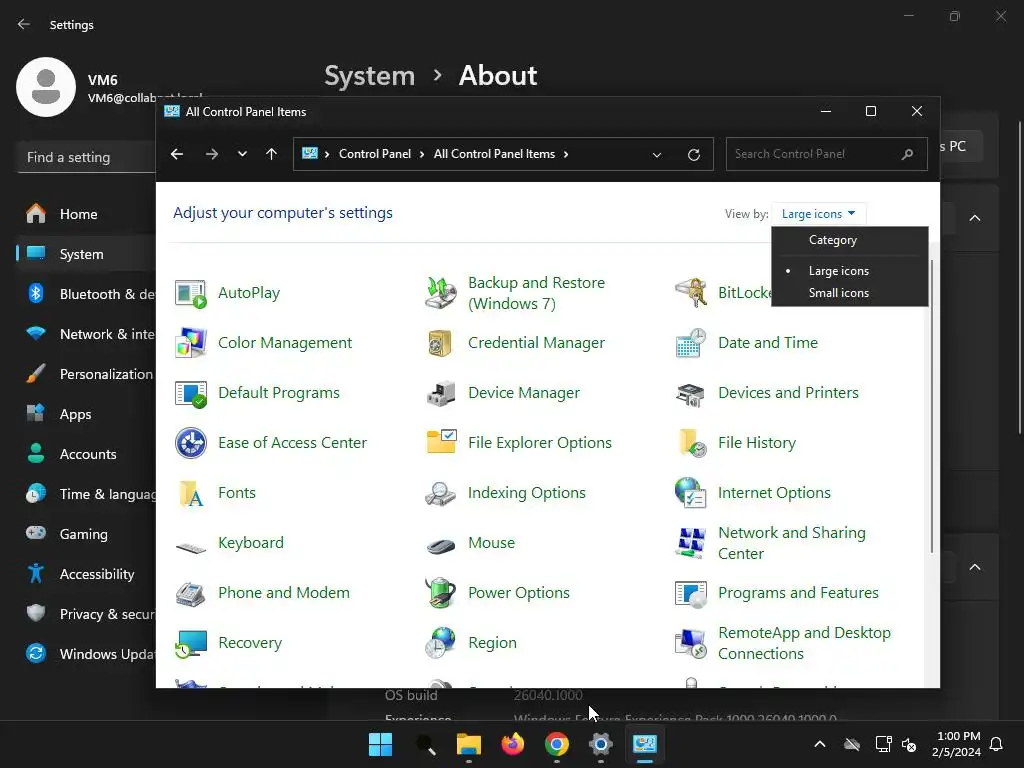Open the Programs and Features icon

pos(691,593)
